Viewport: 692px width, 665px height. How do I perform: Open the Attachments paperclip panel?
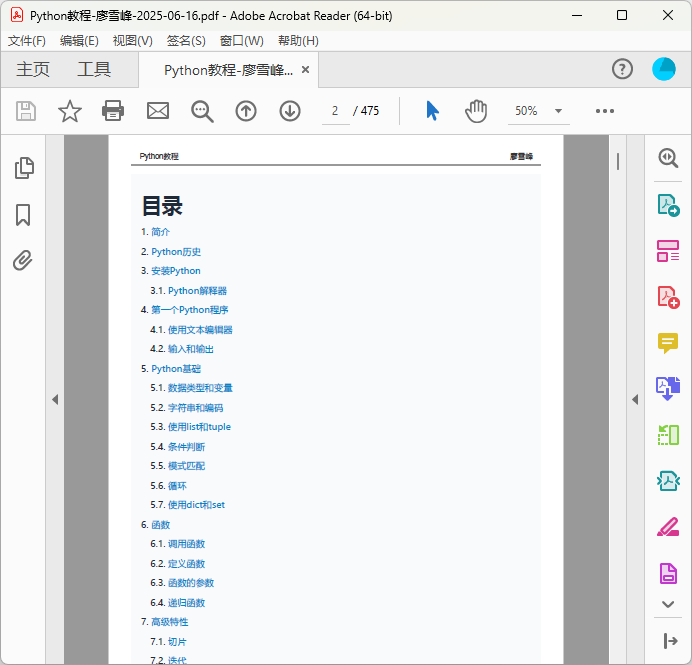pos(24,261)
